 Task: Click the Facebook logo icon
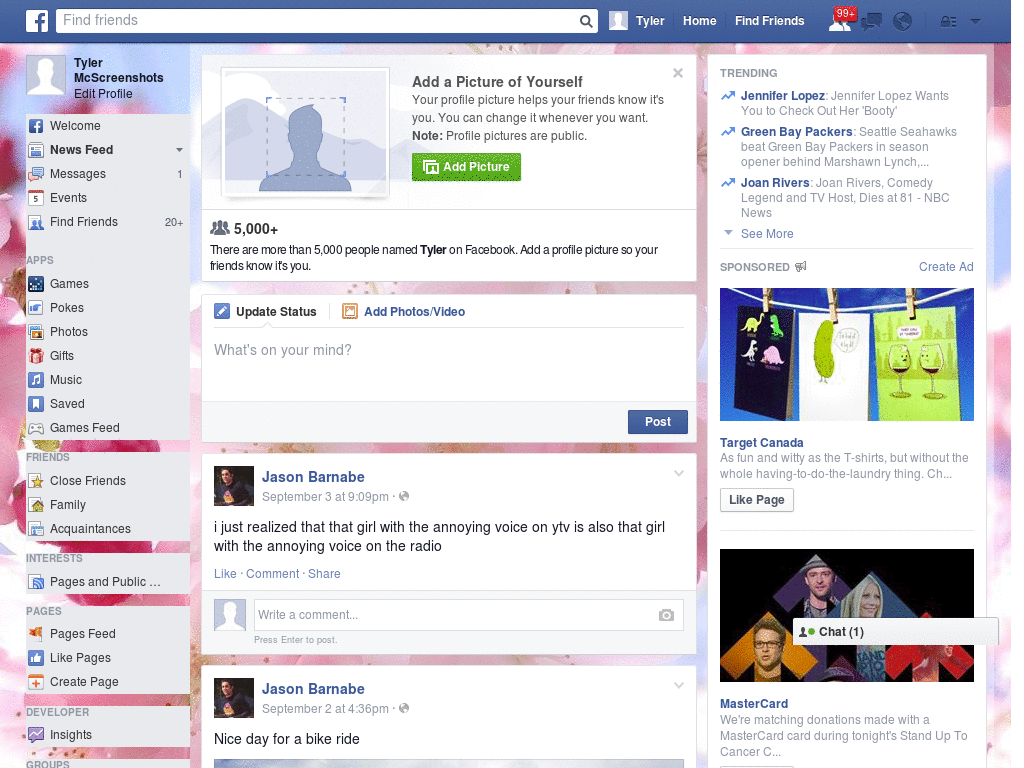click(x=37, y=21)
